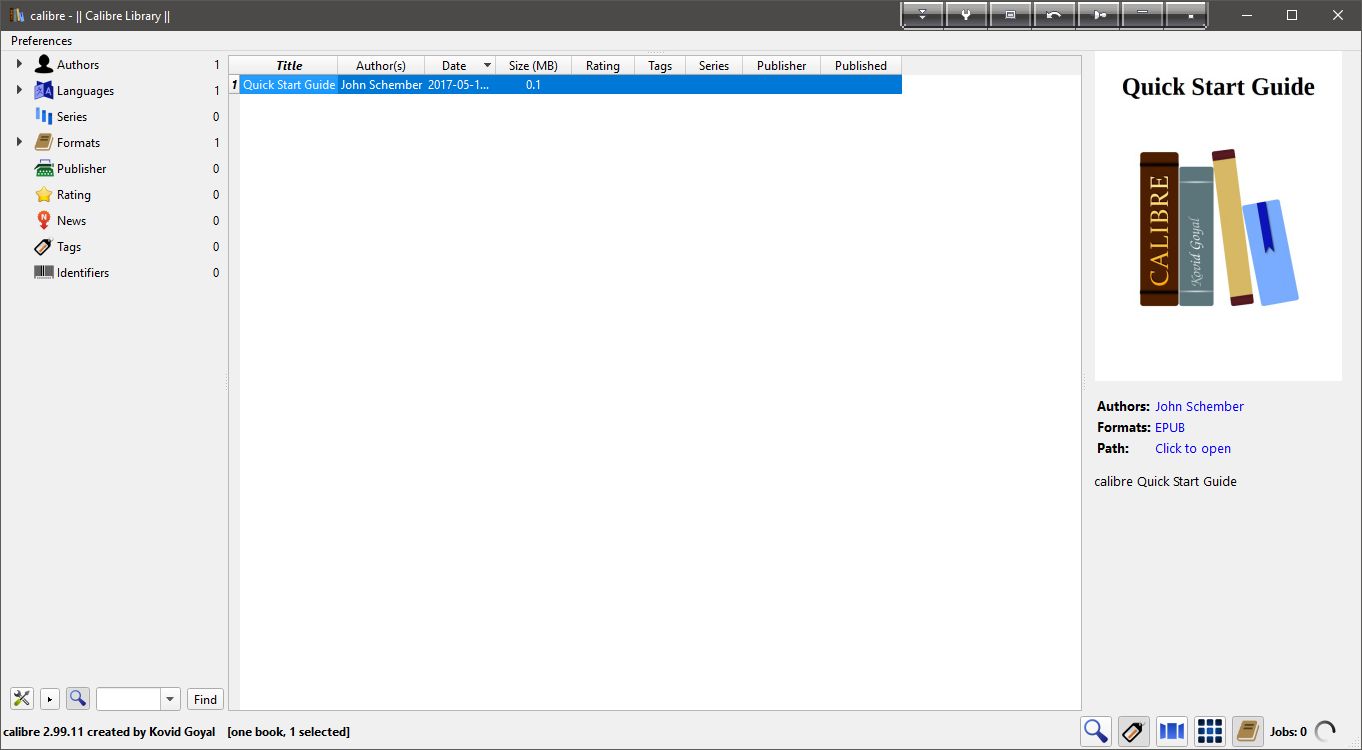Select the Publisher text in the Tag browser
The image size is (1362, 750).
pyautogui.click(x=82, y=169)
